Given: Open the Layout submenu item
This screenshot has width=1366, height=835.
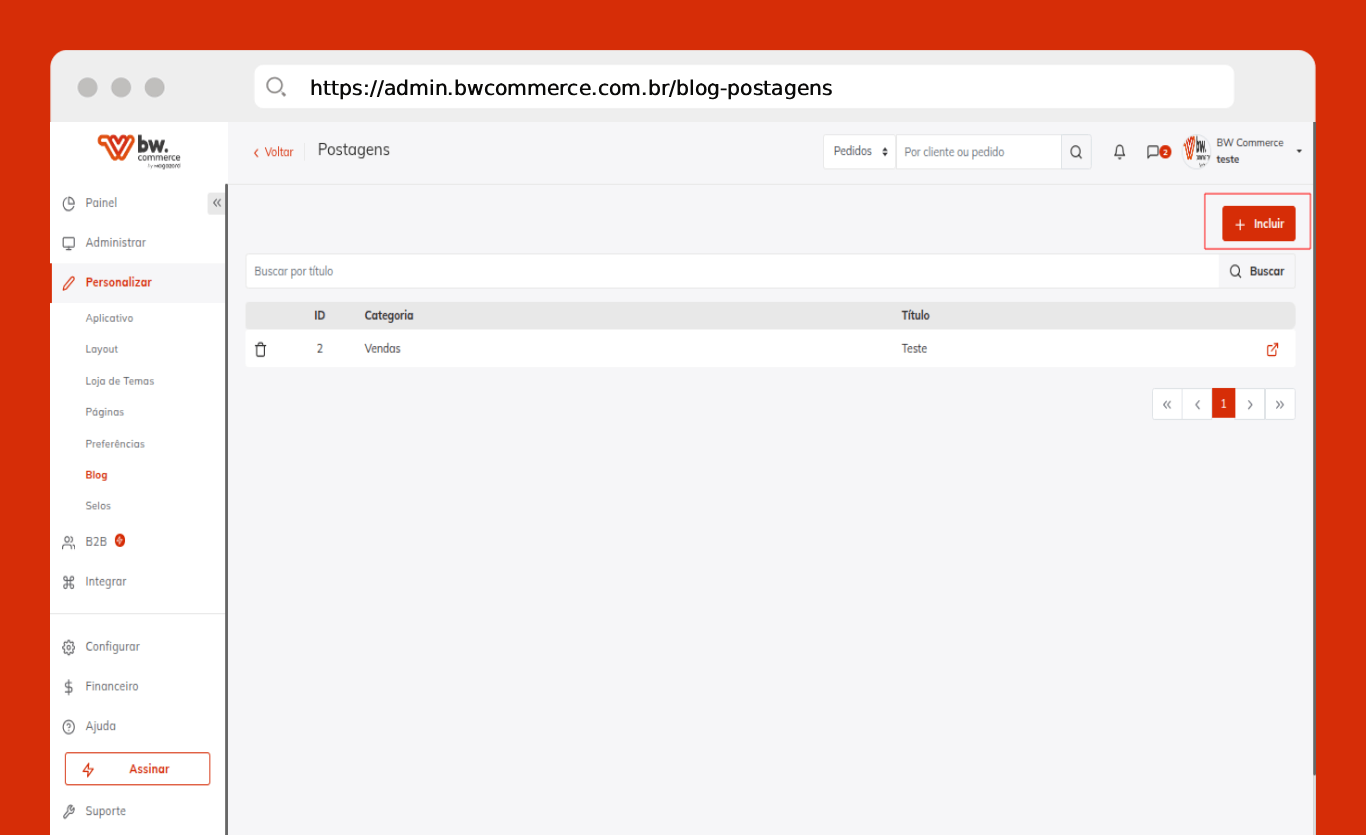Looking at the screenshot, I should click(102, 349).
